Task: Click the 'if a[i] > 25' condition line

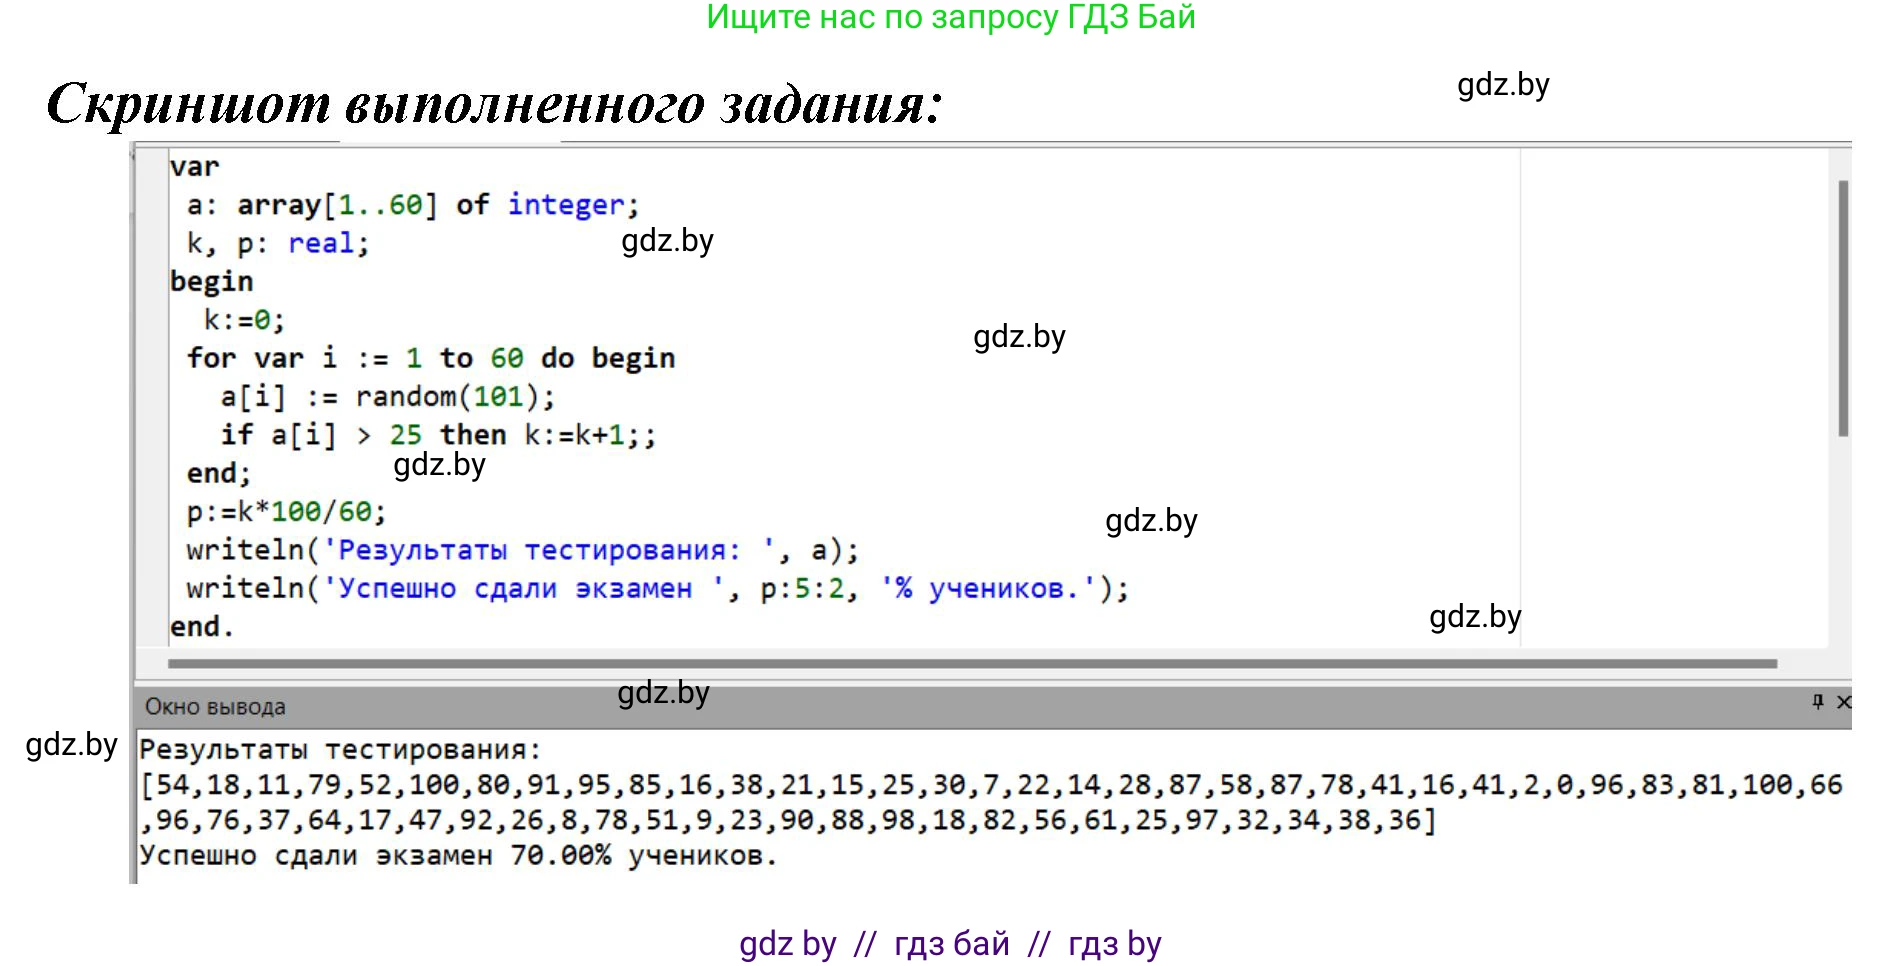Action: tap(437, 435)
